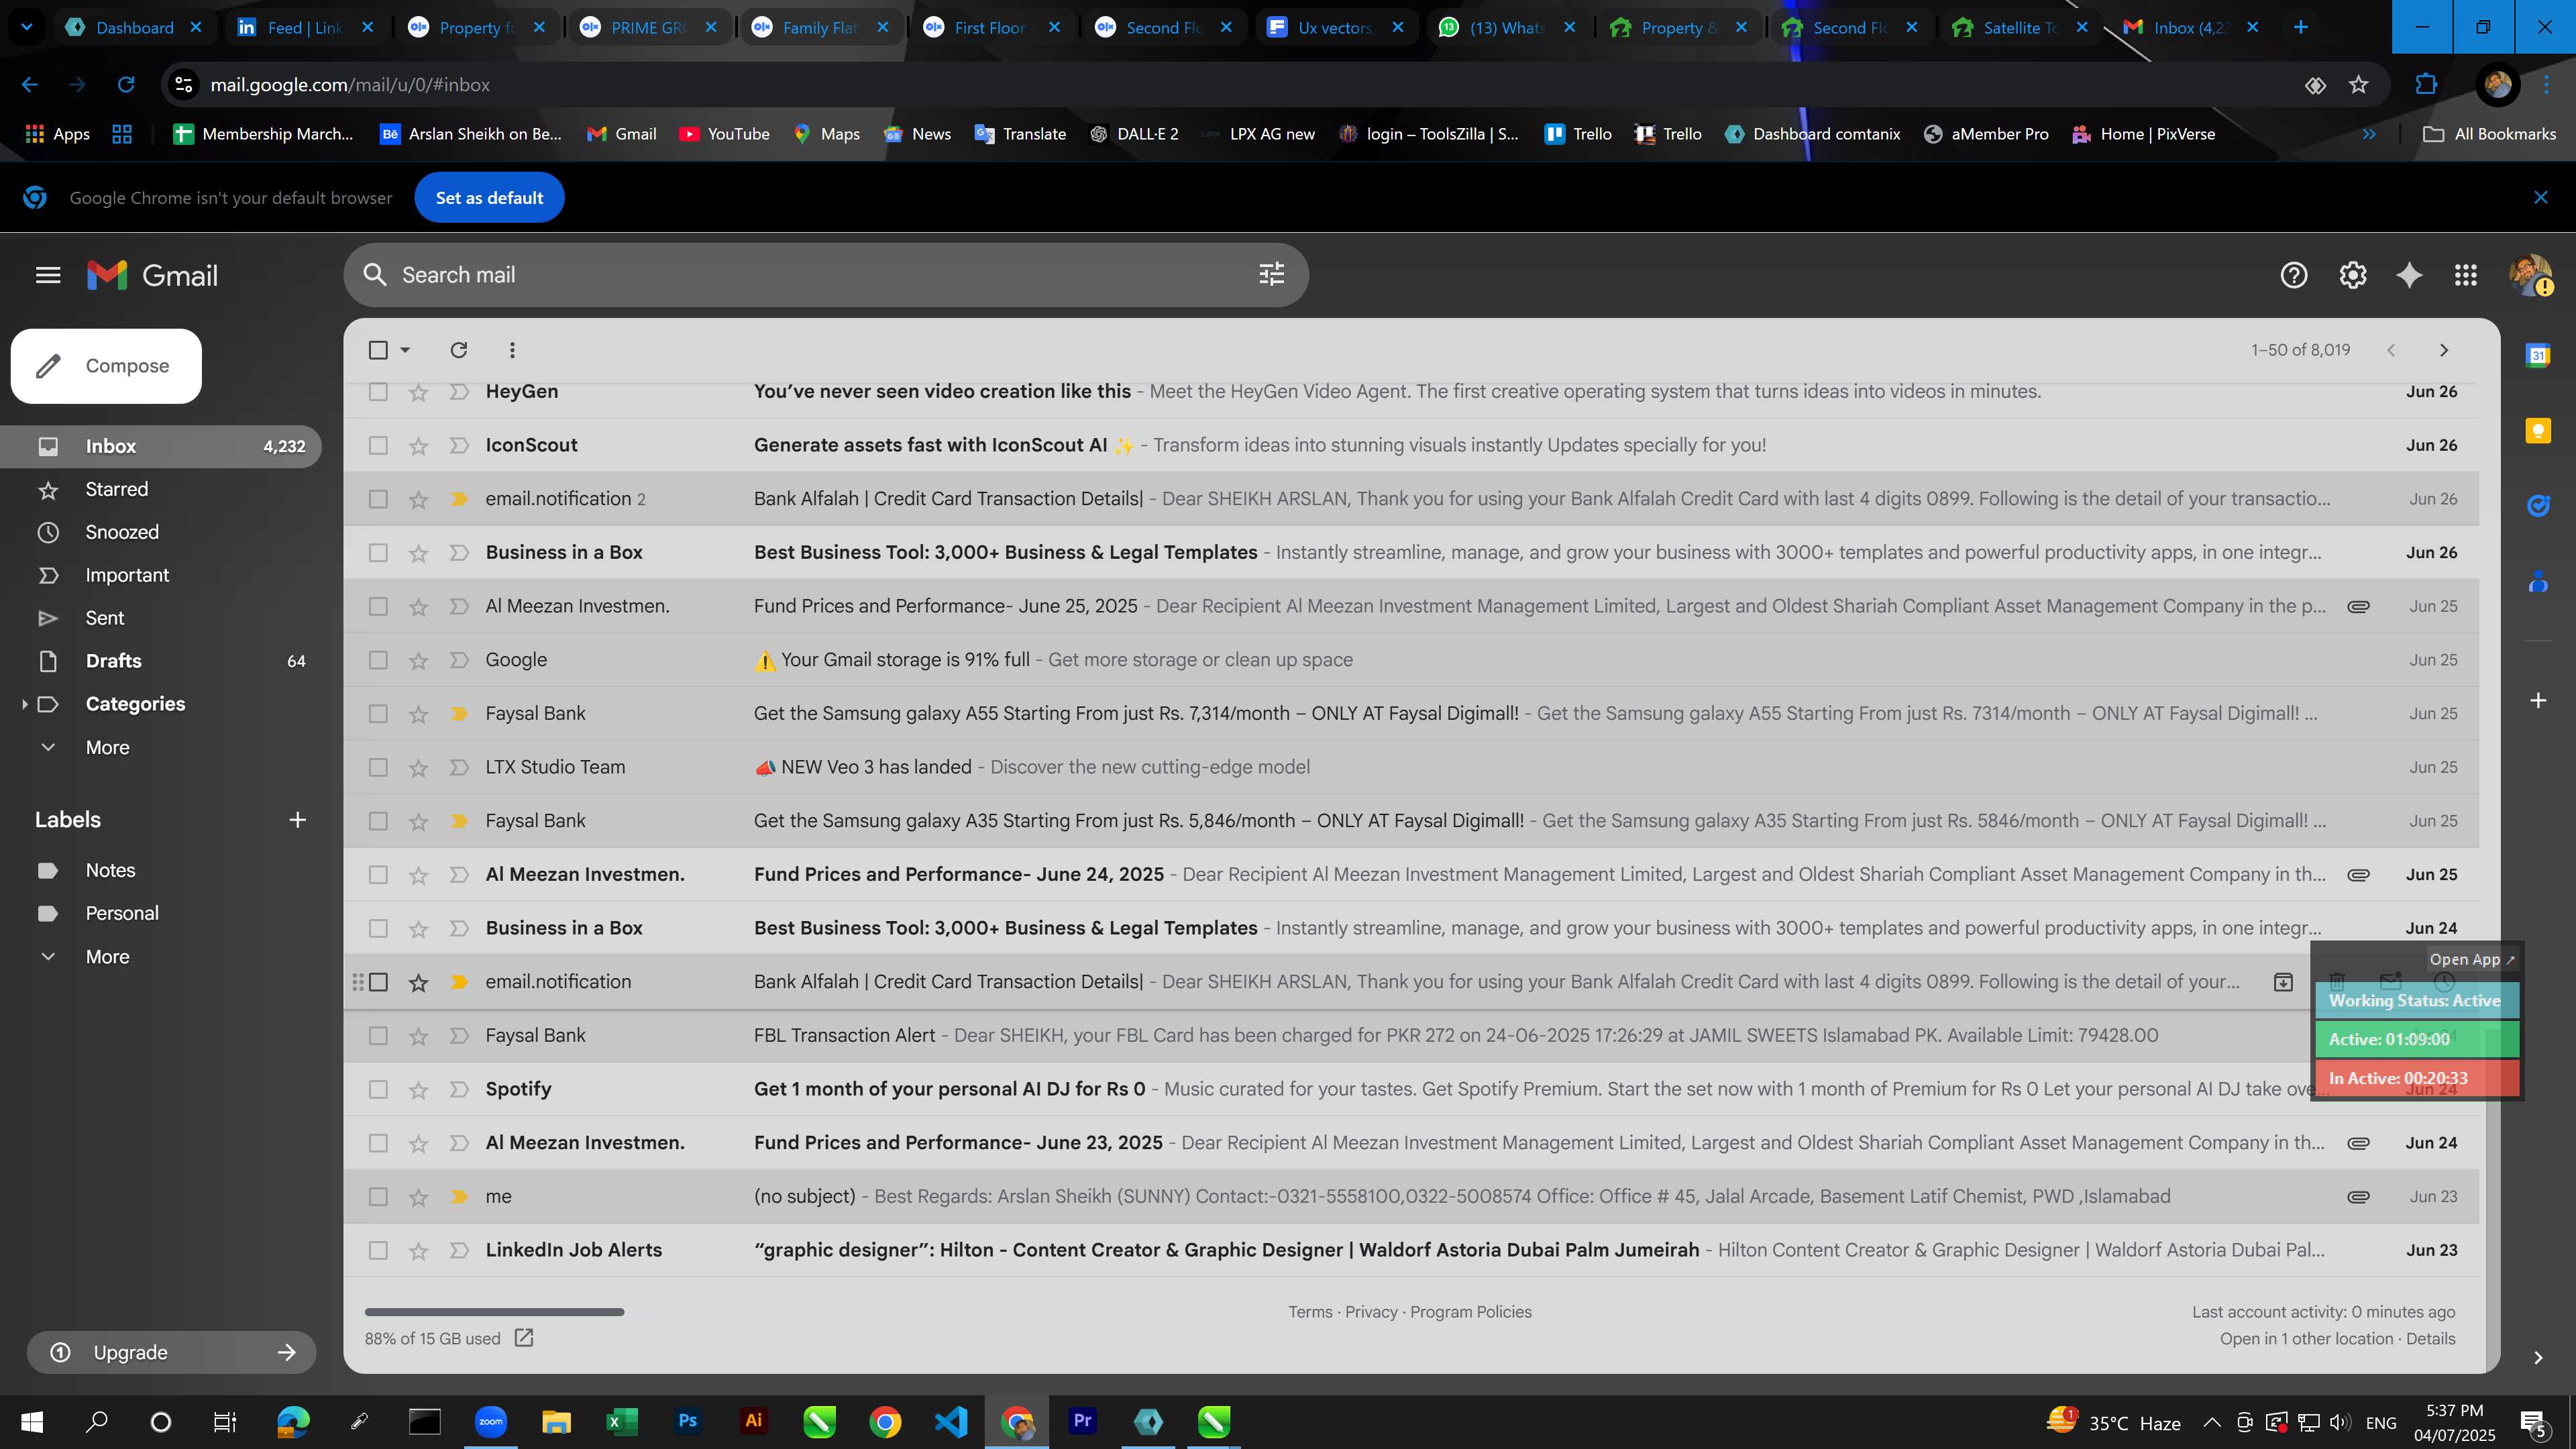This screenshot has width=2576, height=1449.
Task: Archive the hovered email.notification email
Action: click(2283, 982)
